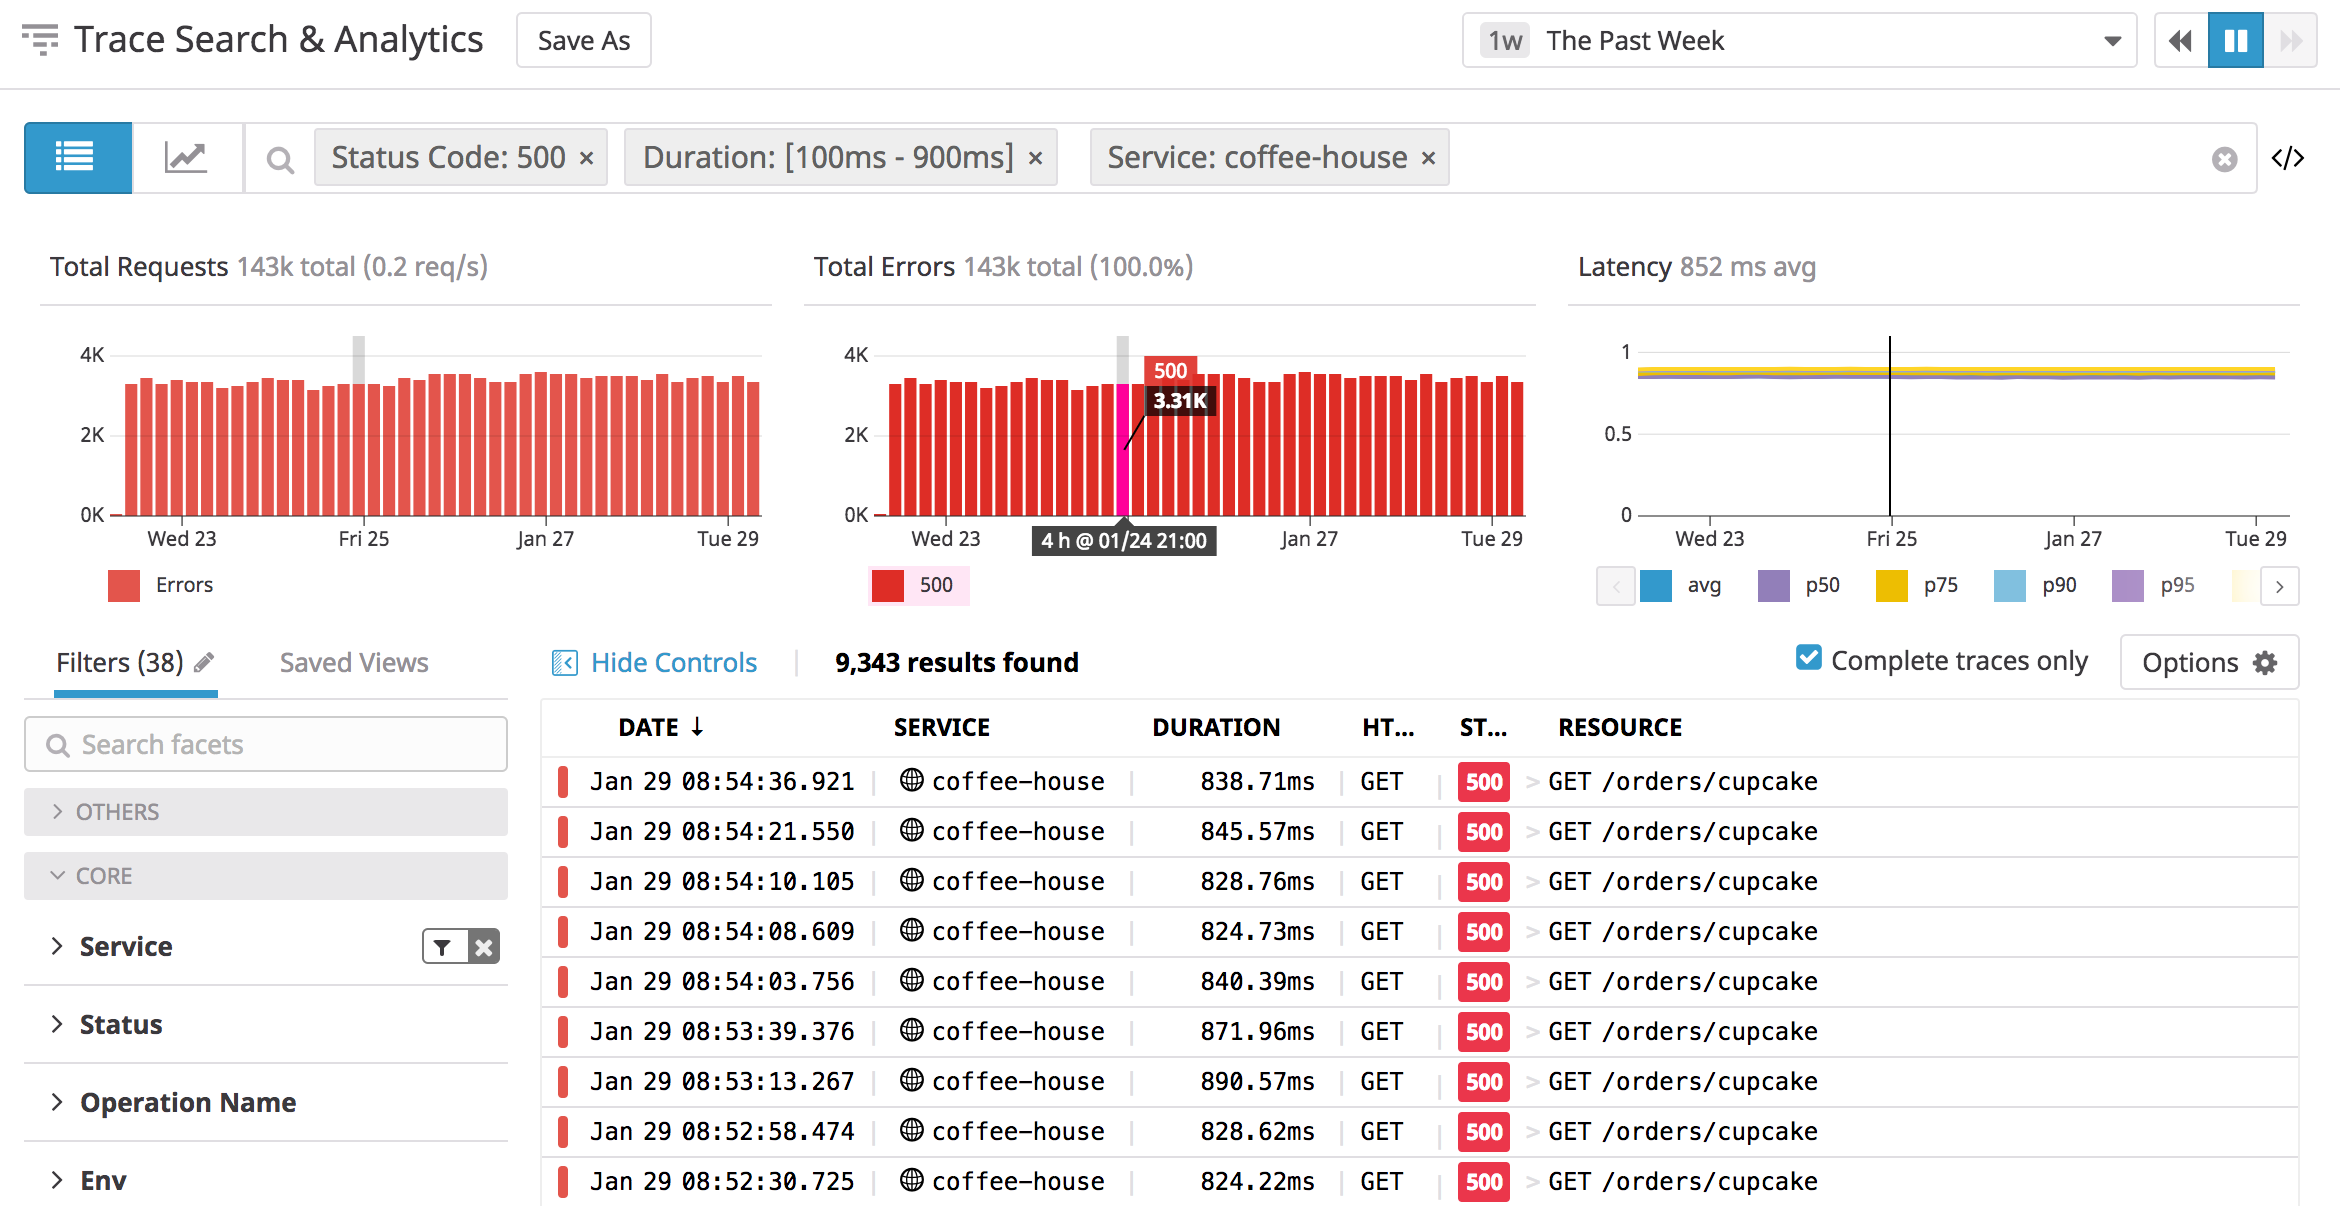Switch to the Saved Views tab
This screenshot has height=1206, width=2340.
[354, 661]
